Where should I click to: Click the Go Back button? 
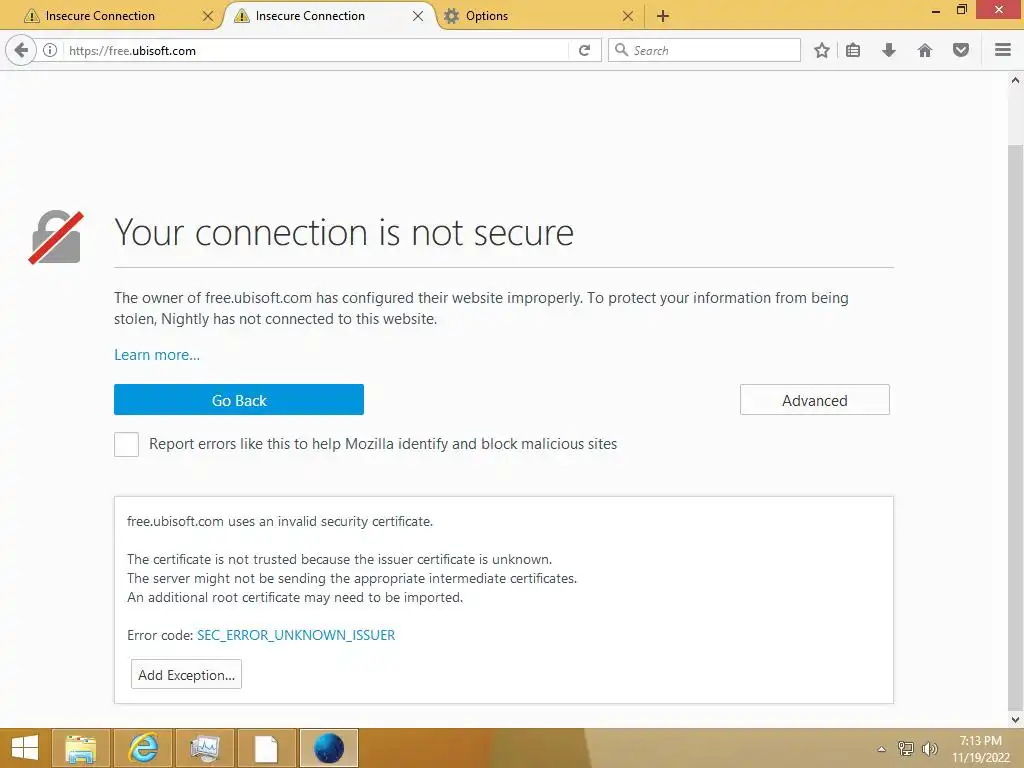pos(239,400)
